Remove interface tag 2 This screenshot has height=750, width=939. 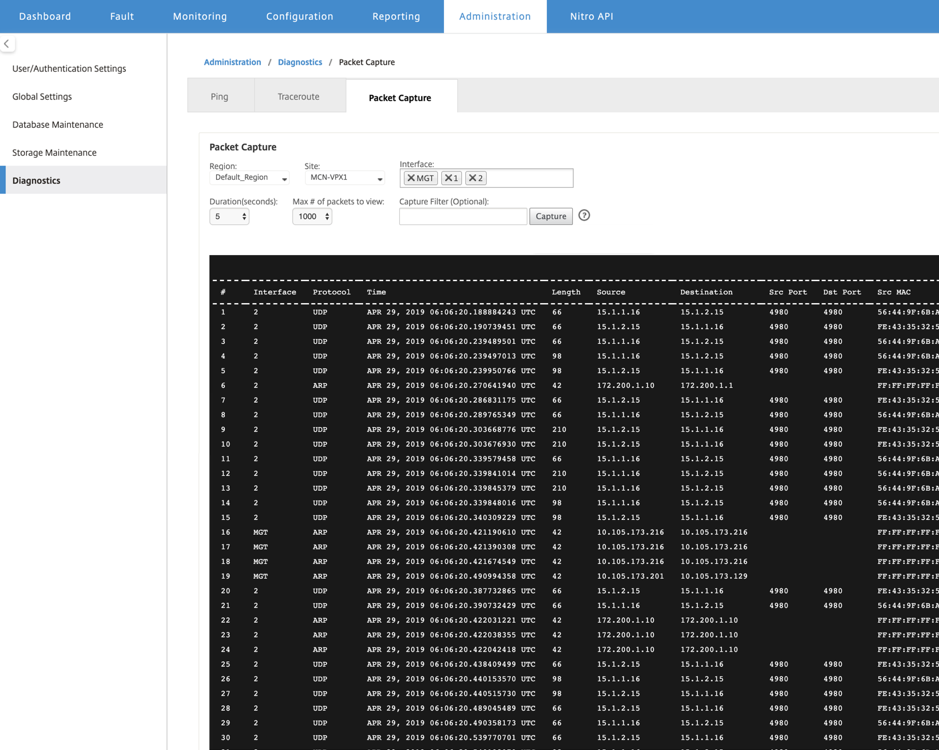click(472, 178)
